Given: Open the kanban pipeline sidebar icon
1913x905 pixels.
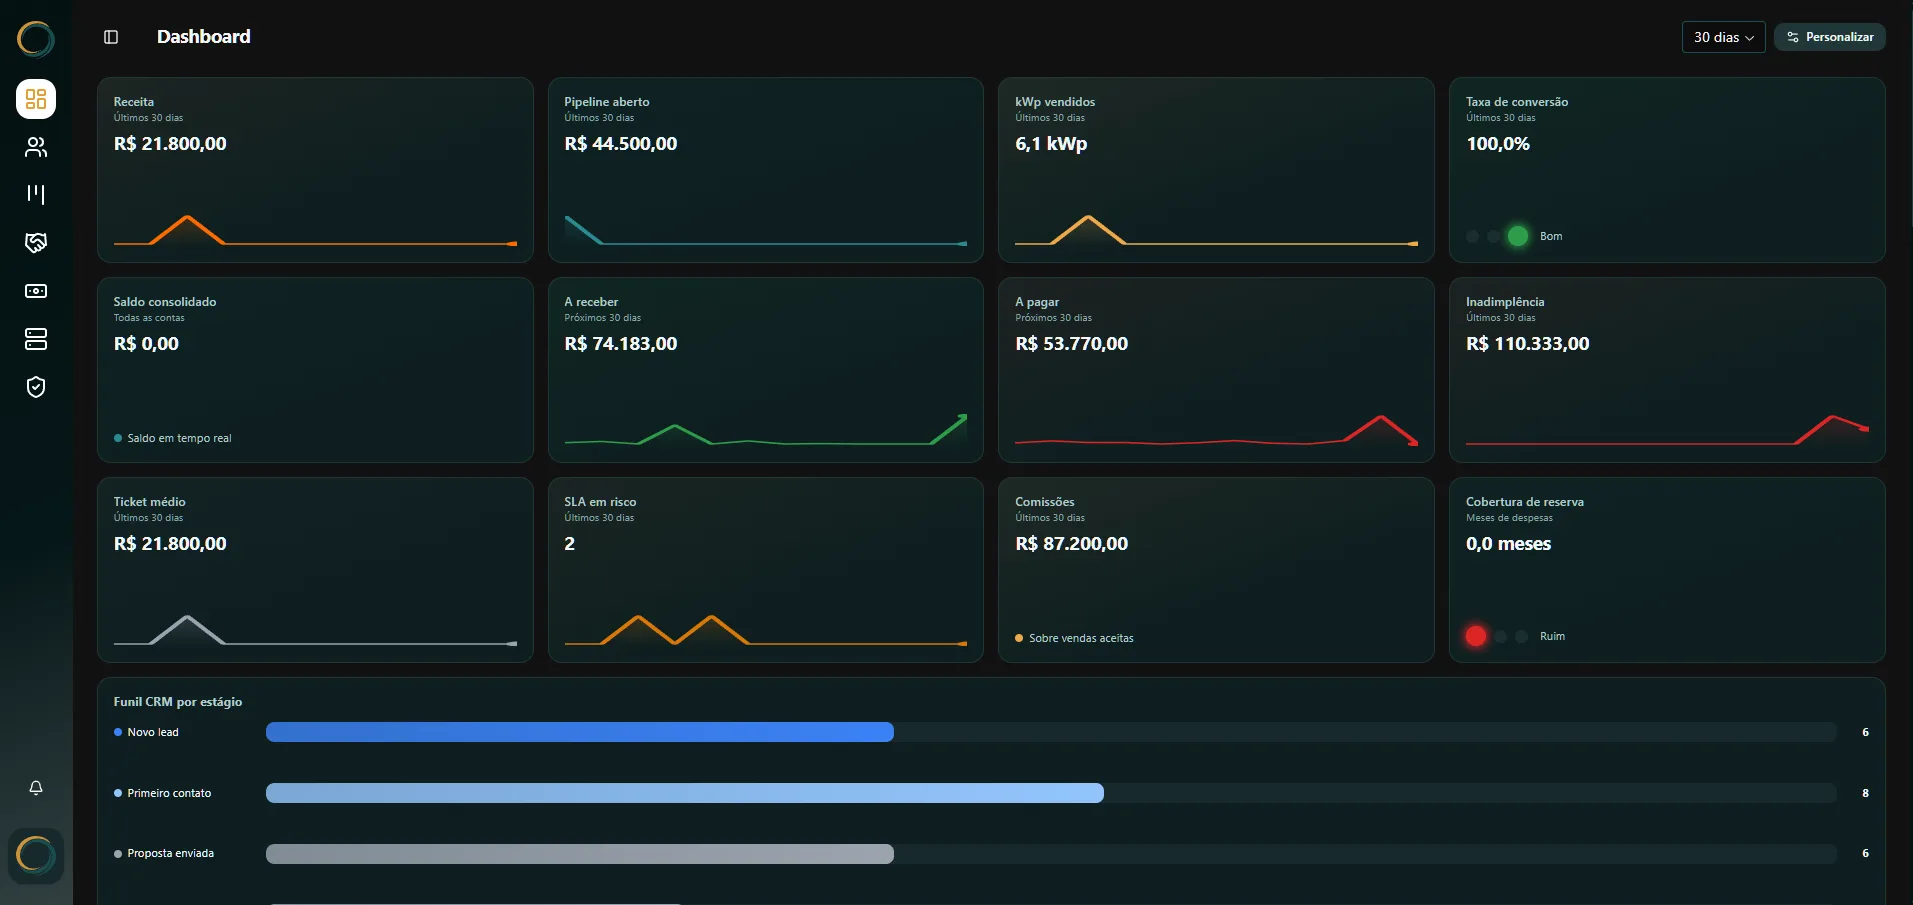Looking at the screenshot, I should click(x=36, y=195).
